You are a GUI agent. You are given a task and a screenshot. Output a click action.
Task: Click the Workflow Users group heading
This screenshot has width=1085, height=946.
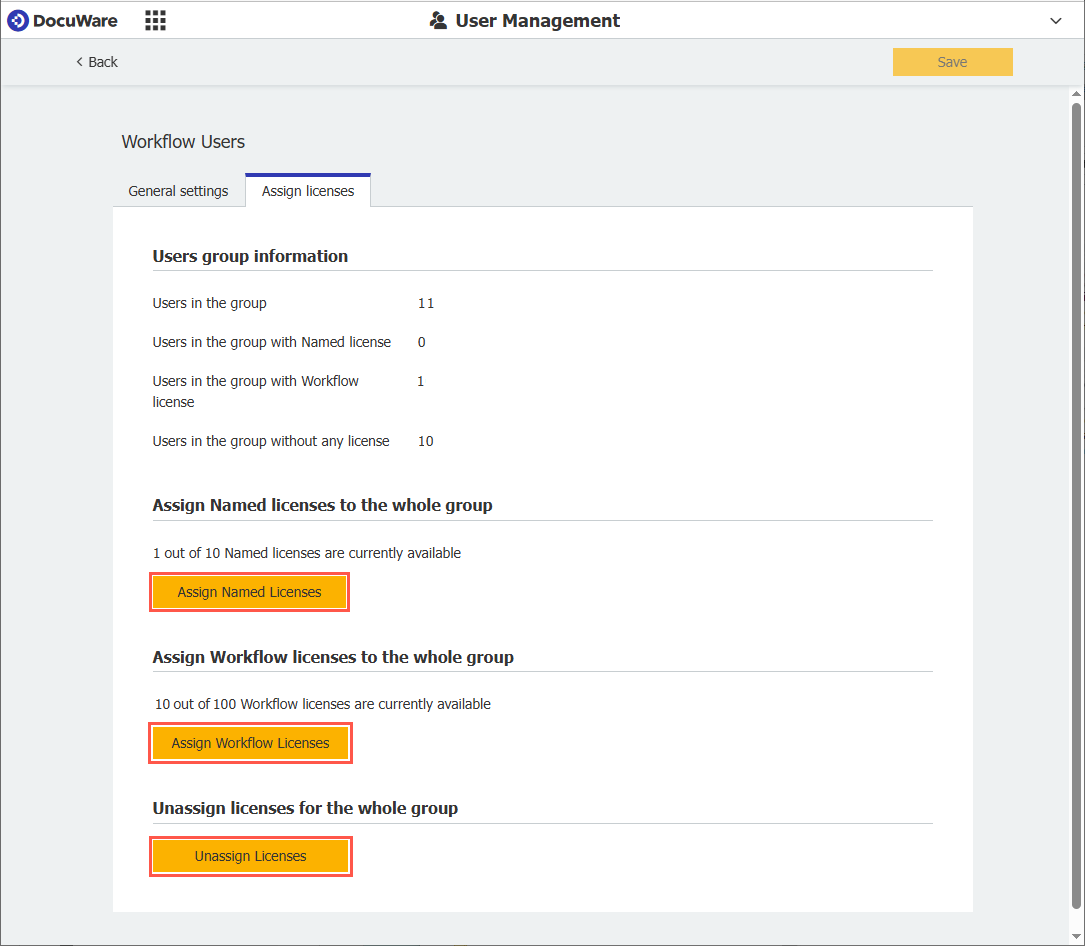(183, 142)
